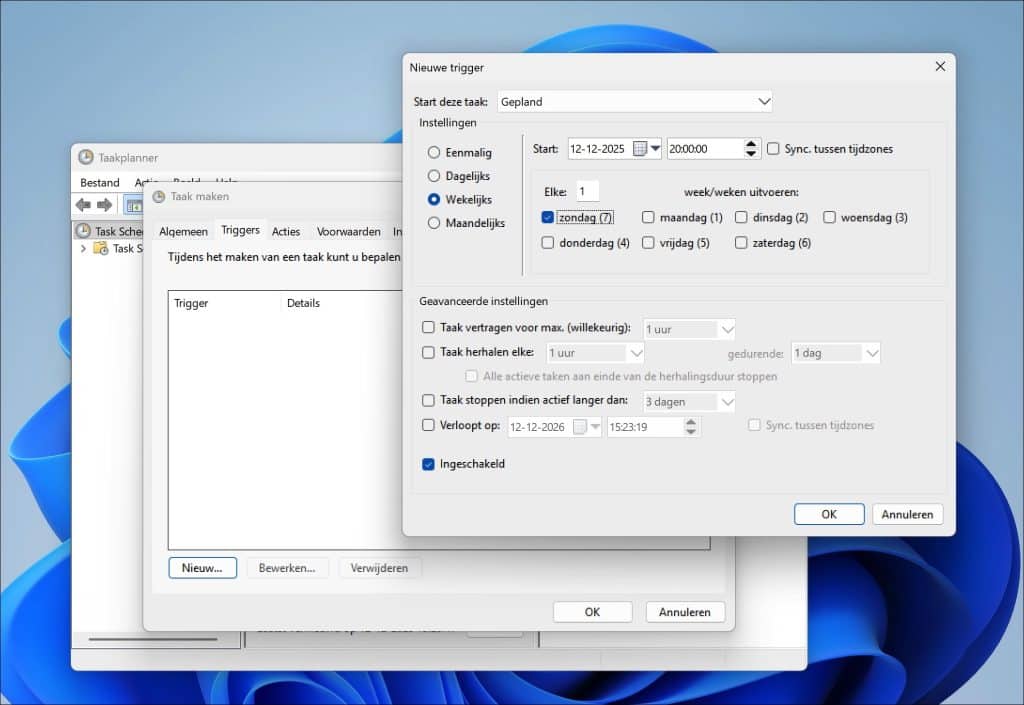Close the Nieuwe trigger dialog
Screen dimensions: 1024x705
pos(939,67)
